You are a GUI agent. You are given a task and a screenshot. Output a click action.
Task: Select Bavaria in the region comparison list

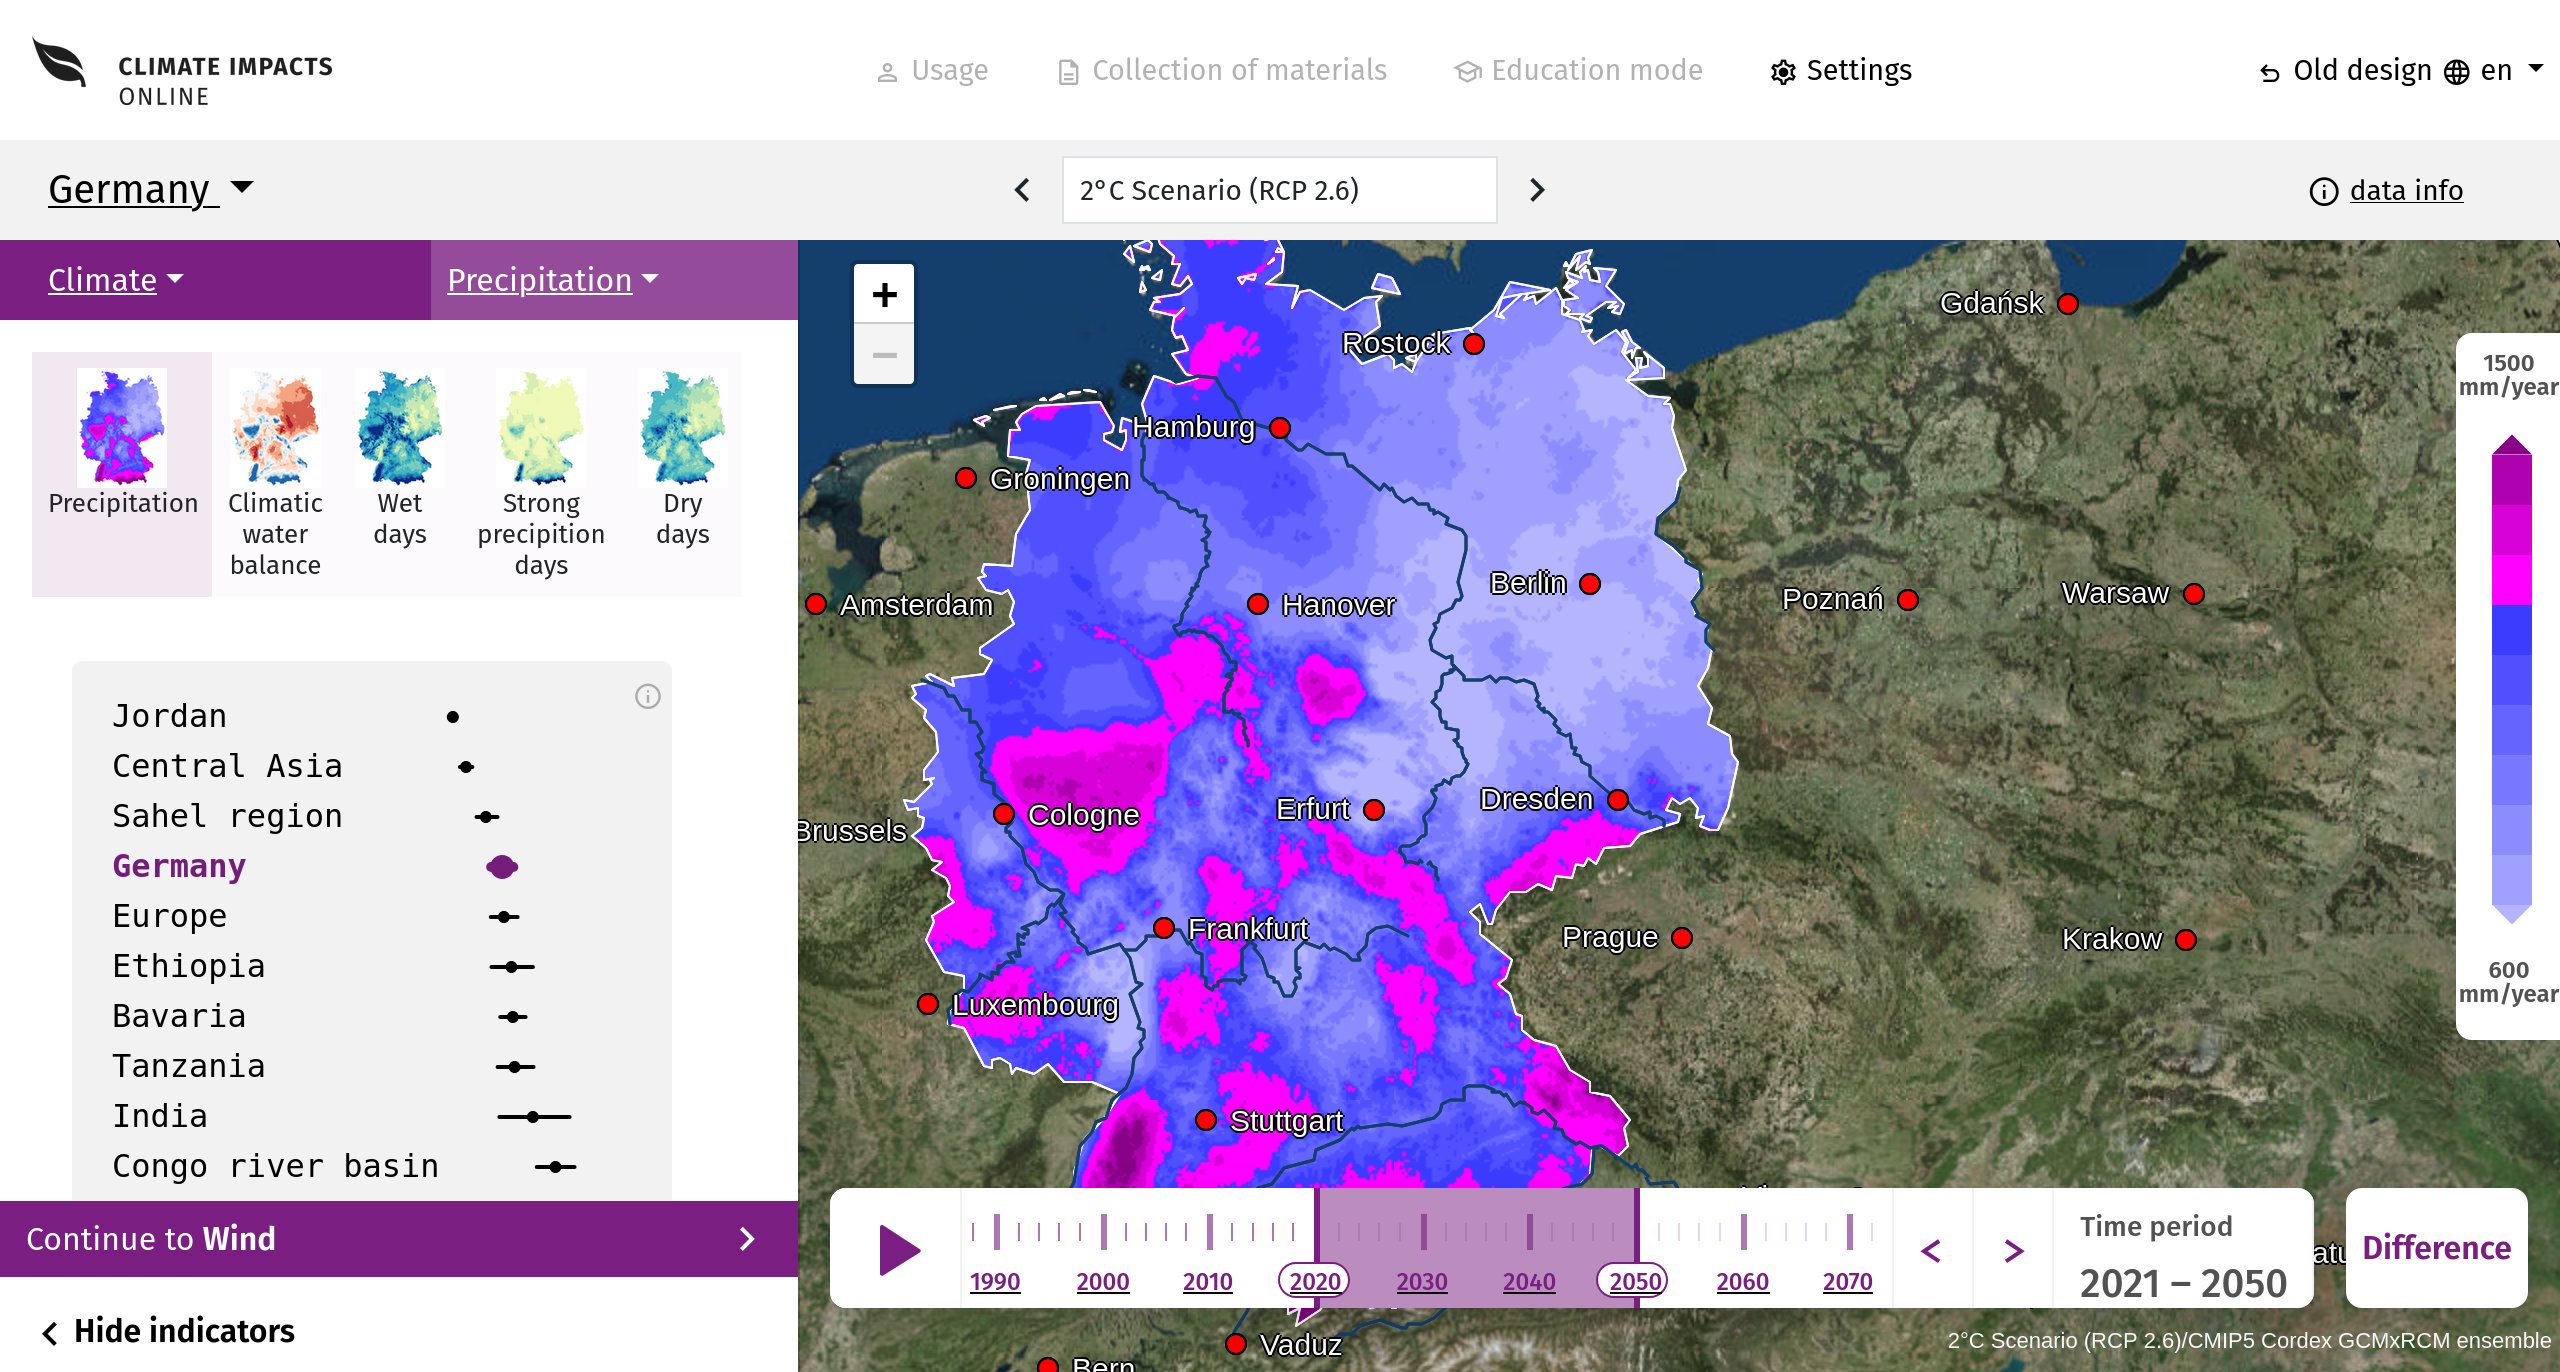(x=179, y=1016)
